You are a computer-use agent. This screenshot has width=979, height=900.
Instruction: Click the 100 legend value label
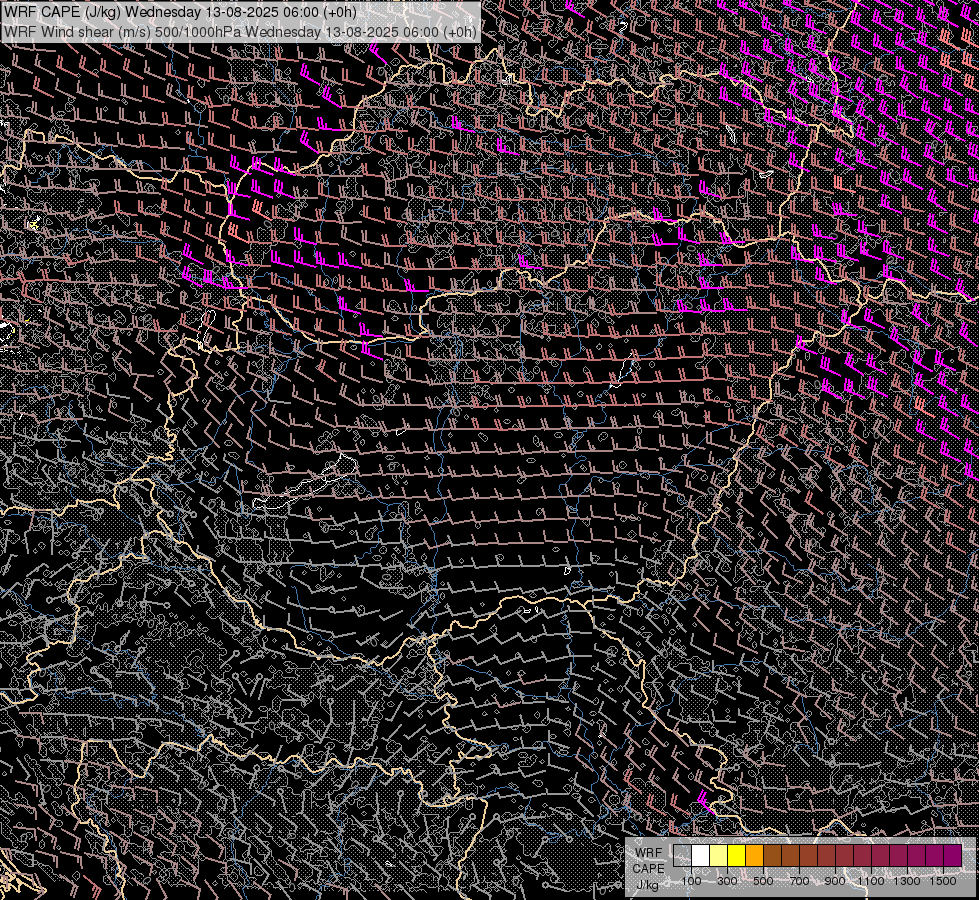[x=691, y=881]
